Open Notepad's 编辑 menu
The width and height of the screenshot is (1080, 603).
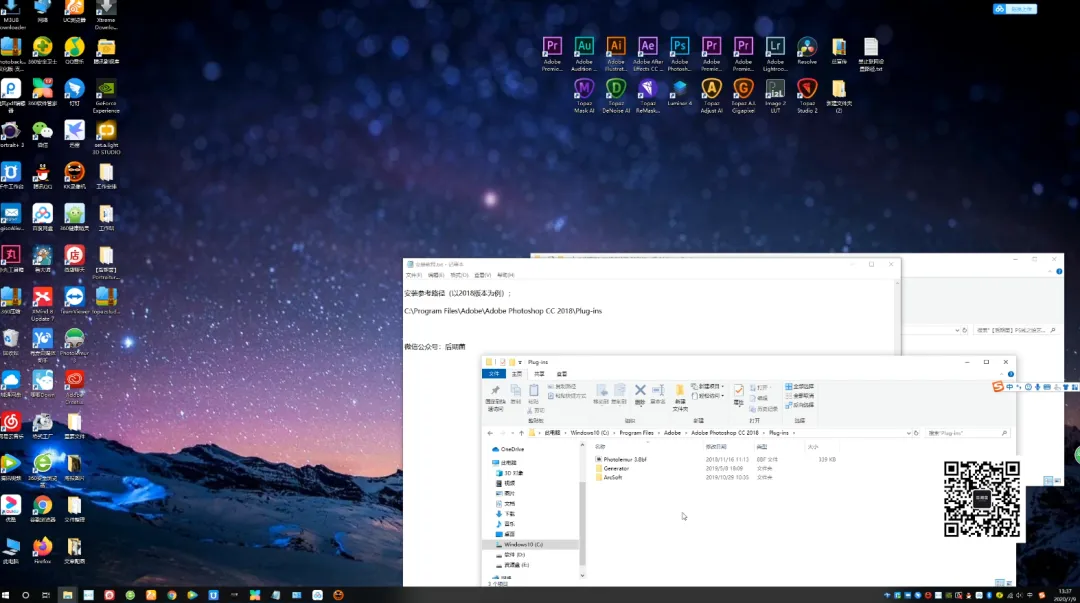click(436, 275)
